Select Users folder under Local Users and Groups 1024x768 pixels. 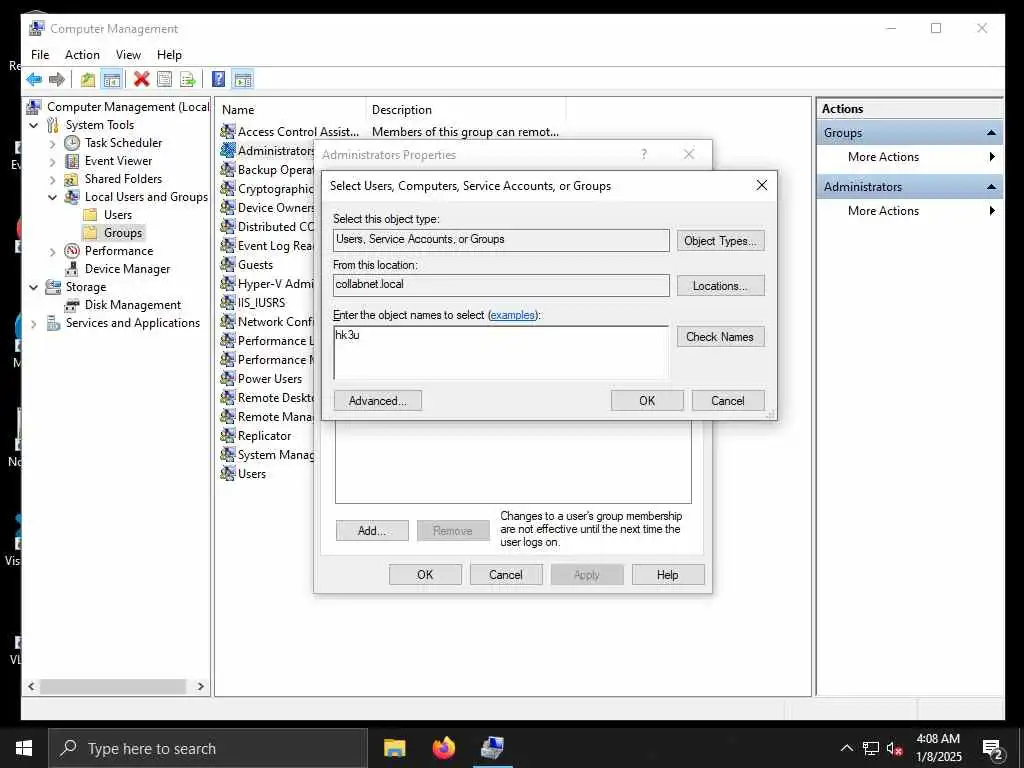click(118, 215)
